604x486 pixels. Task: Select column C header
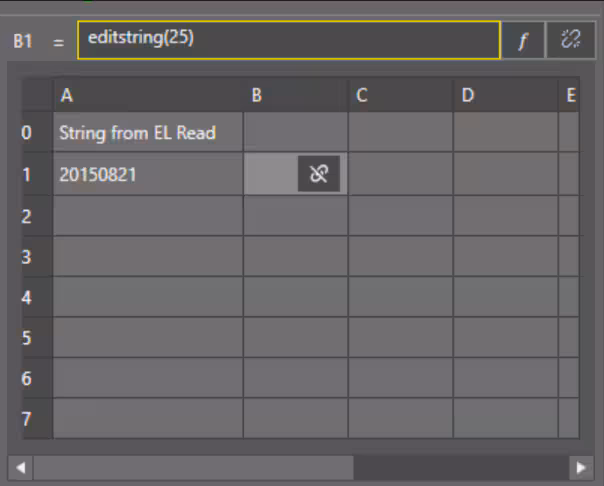tap(401, 95)
